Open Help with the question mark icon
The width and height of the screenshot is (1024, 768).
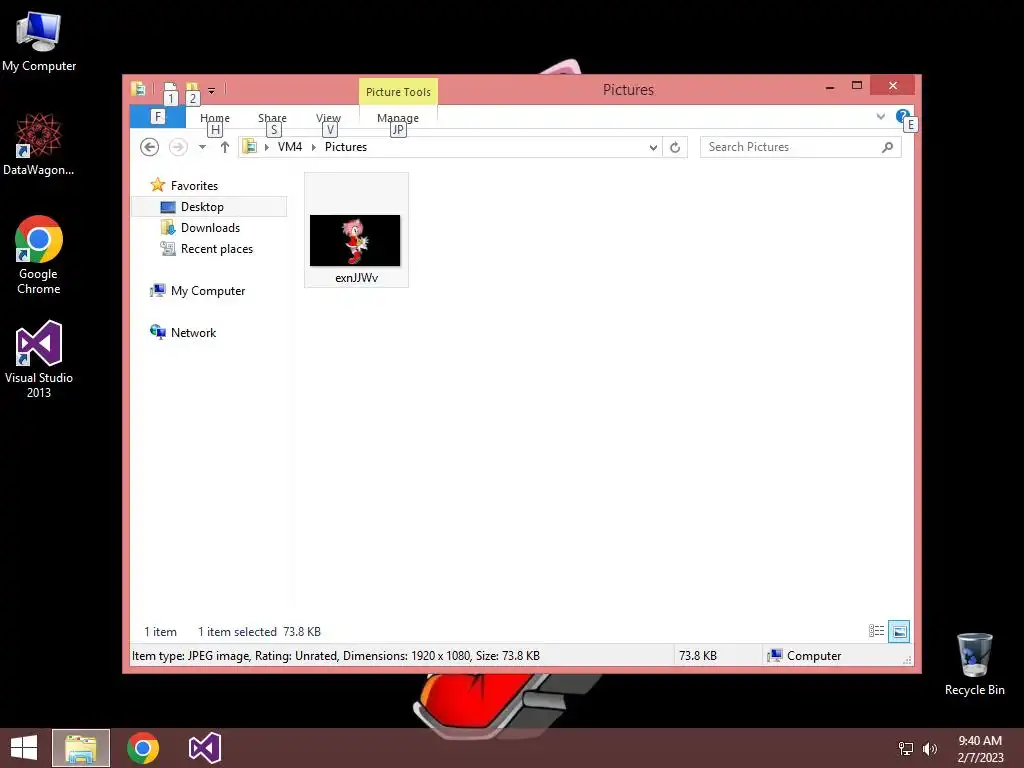tap(903, 116)
